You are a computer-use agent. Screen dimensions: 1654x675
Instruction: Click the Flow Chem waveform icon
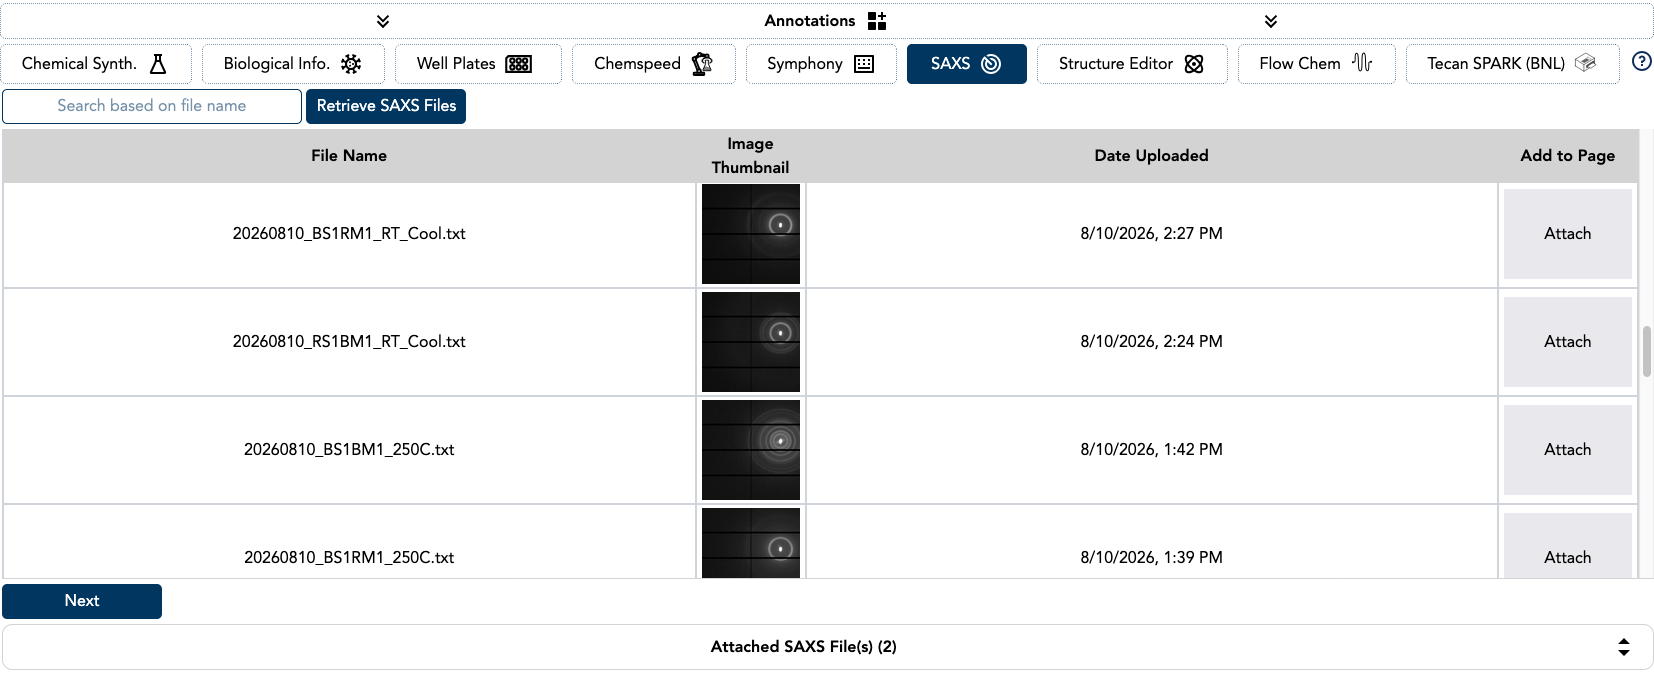(1362, 63)
